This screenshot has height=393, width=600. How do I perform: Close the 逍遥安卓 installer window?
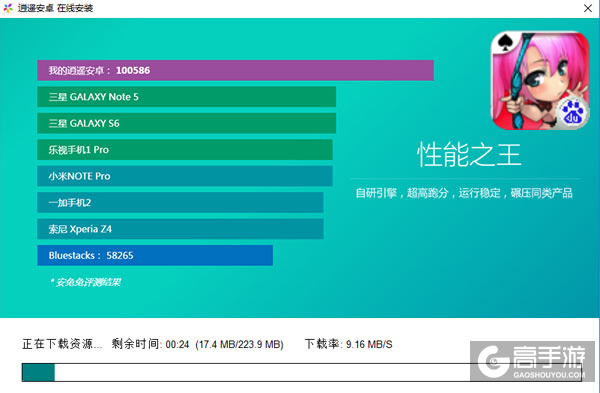pyautogui.click(x=588, y=8)
